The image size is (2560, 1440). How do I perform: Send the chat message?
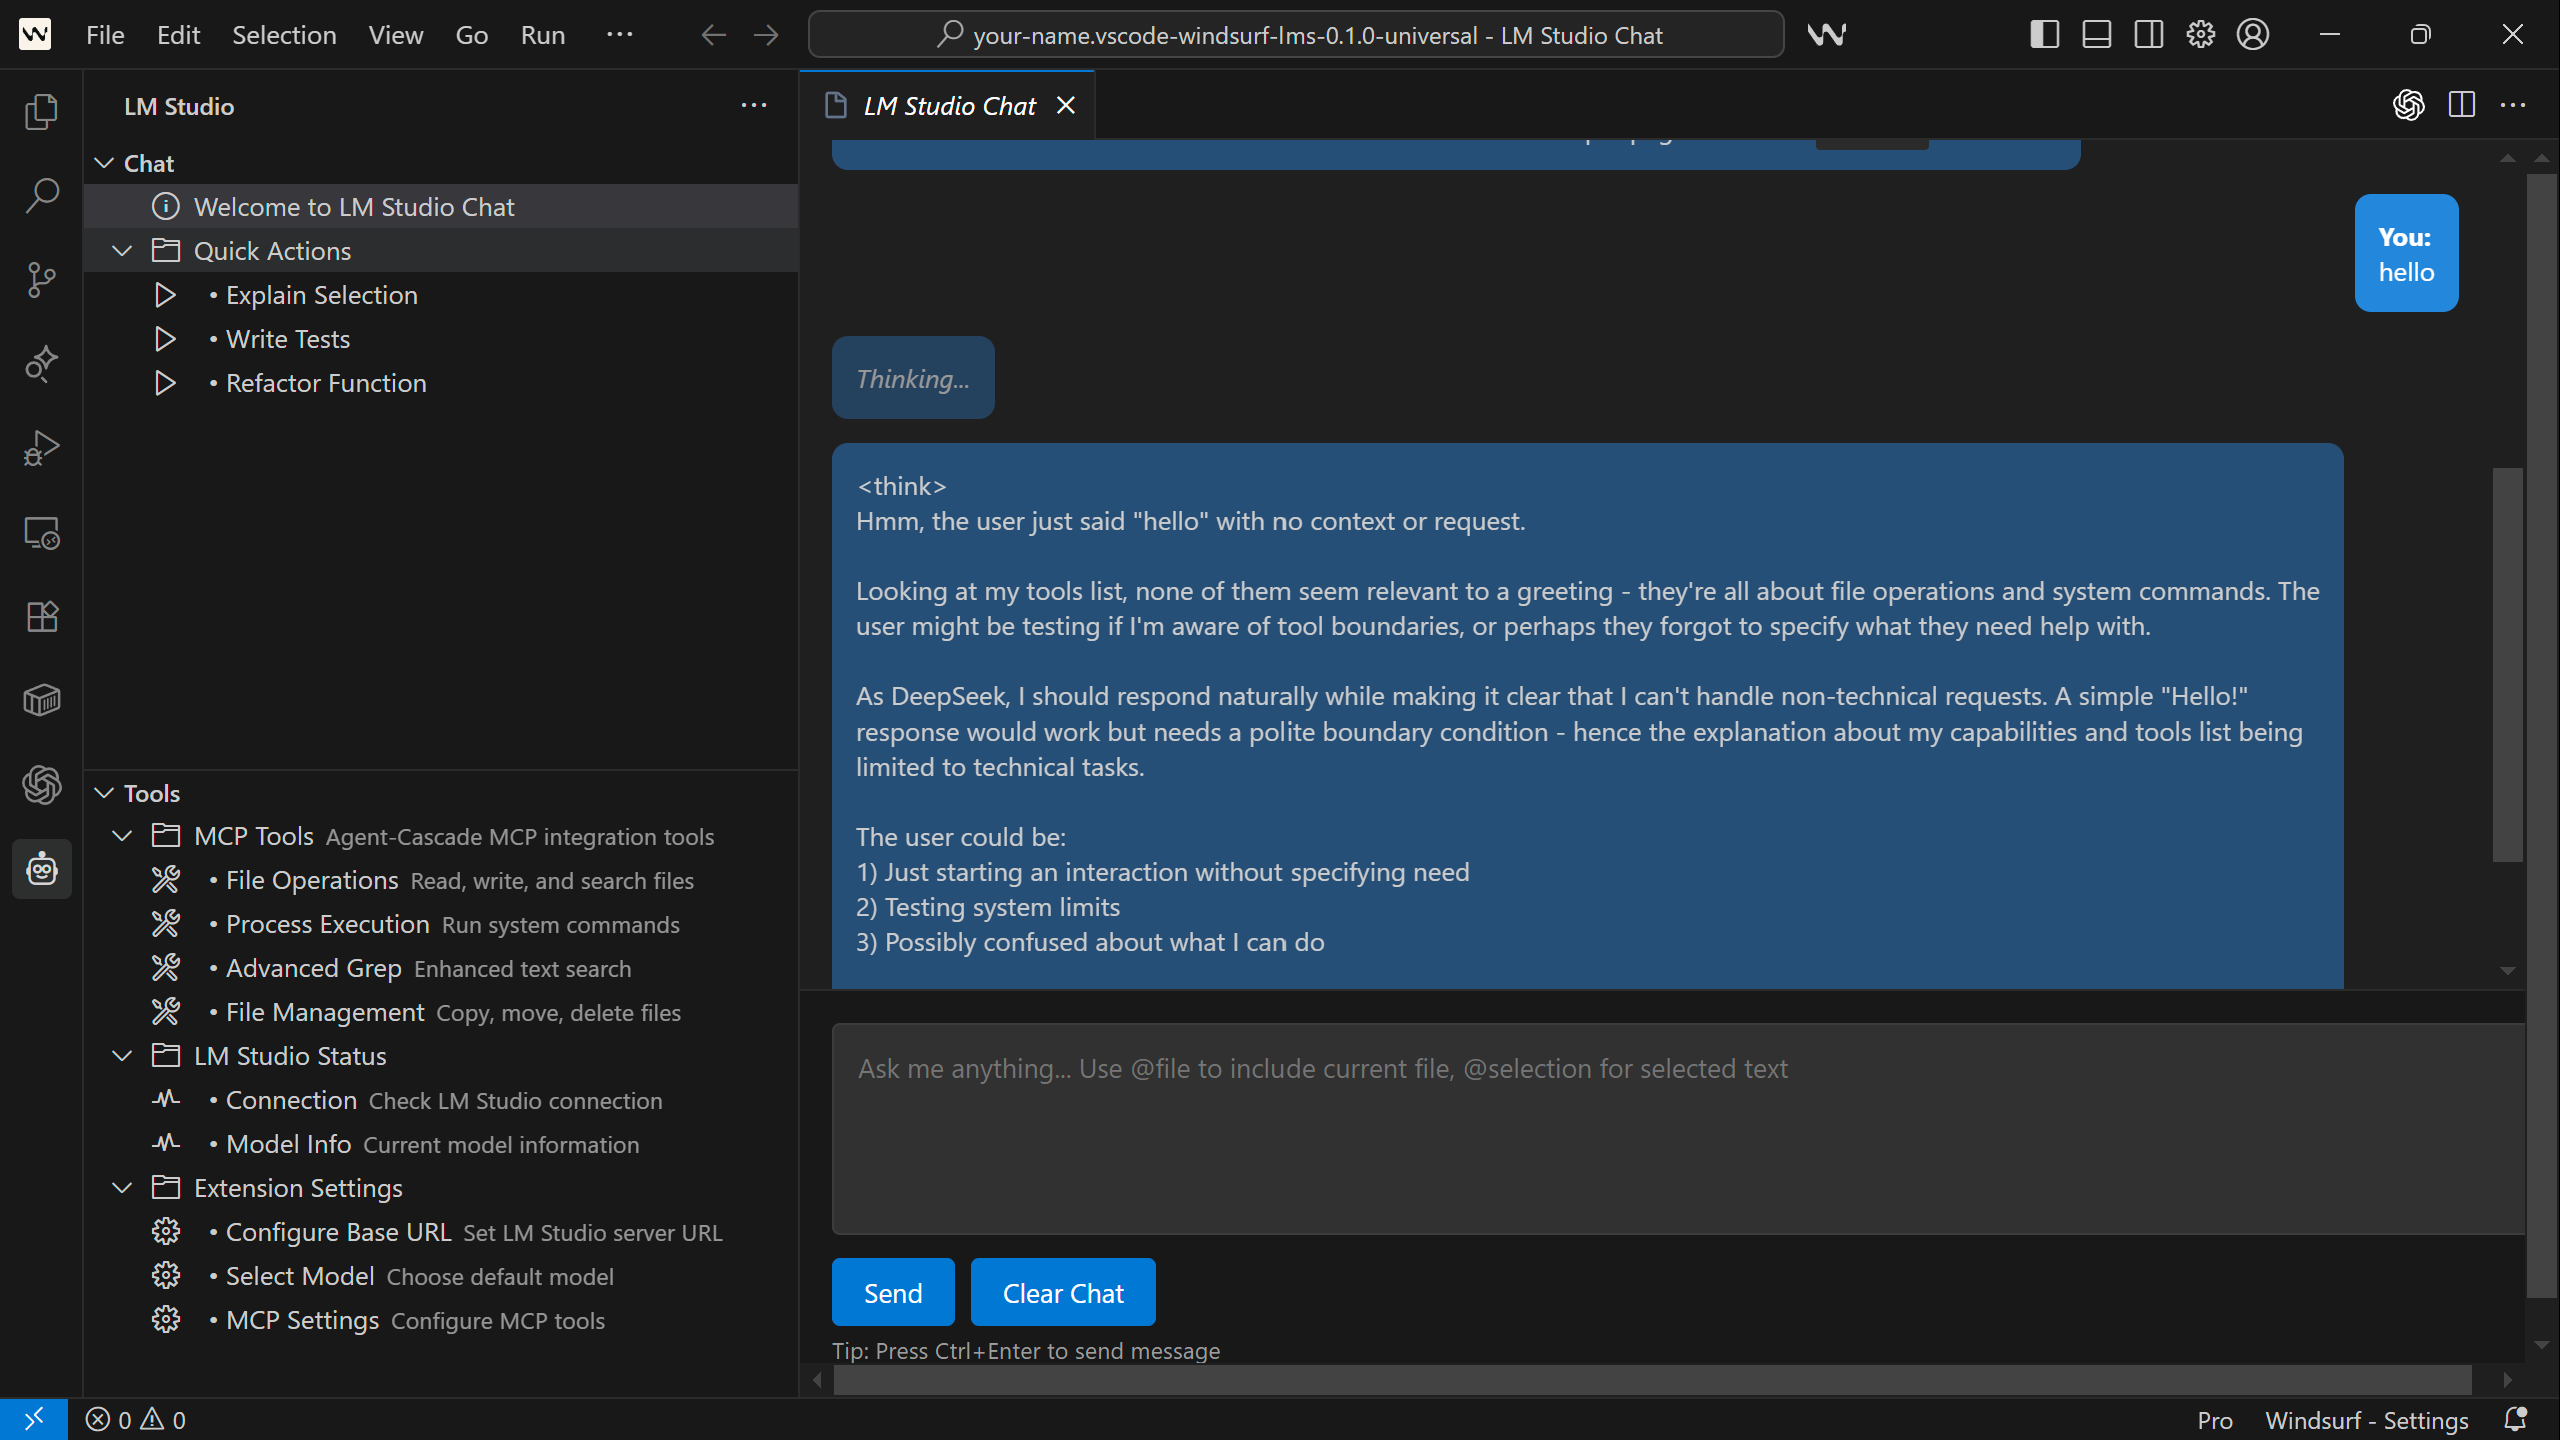893,1293
